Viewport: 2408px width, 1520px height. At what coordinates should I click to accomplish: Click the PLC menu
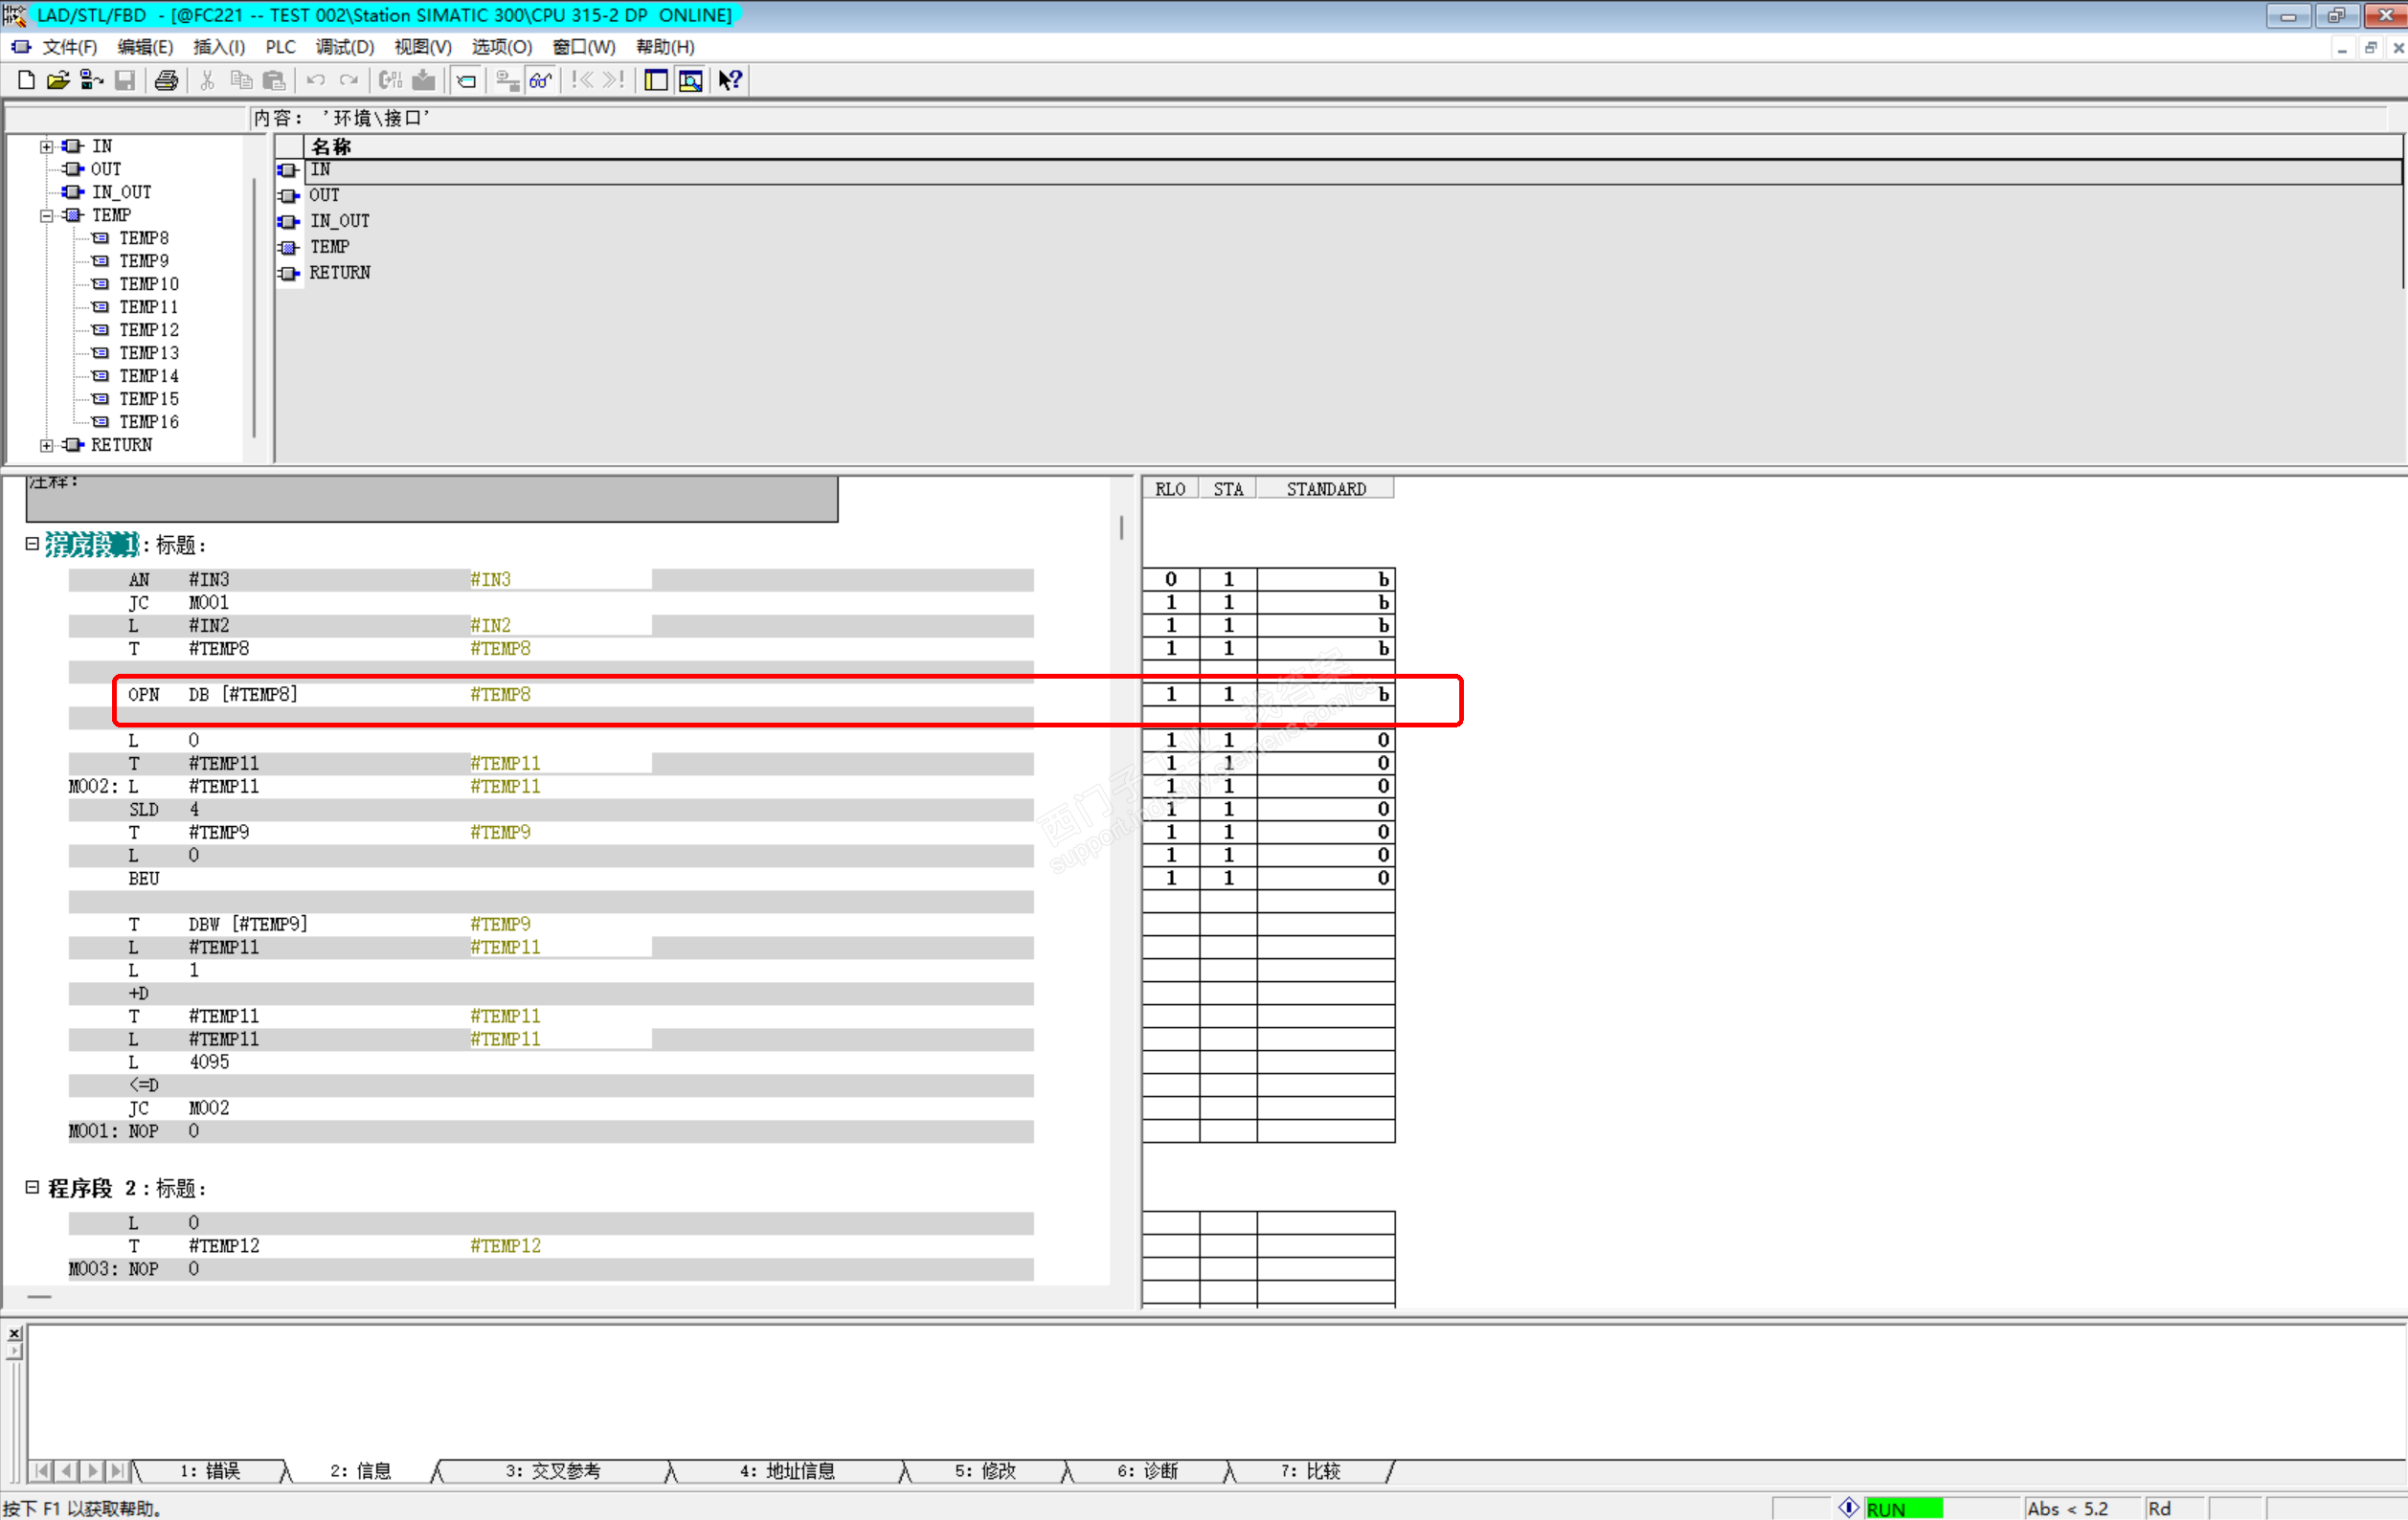click(280, 47)
